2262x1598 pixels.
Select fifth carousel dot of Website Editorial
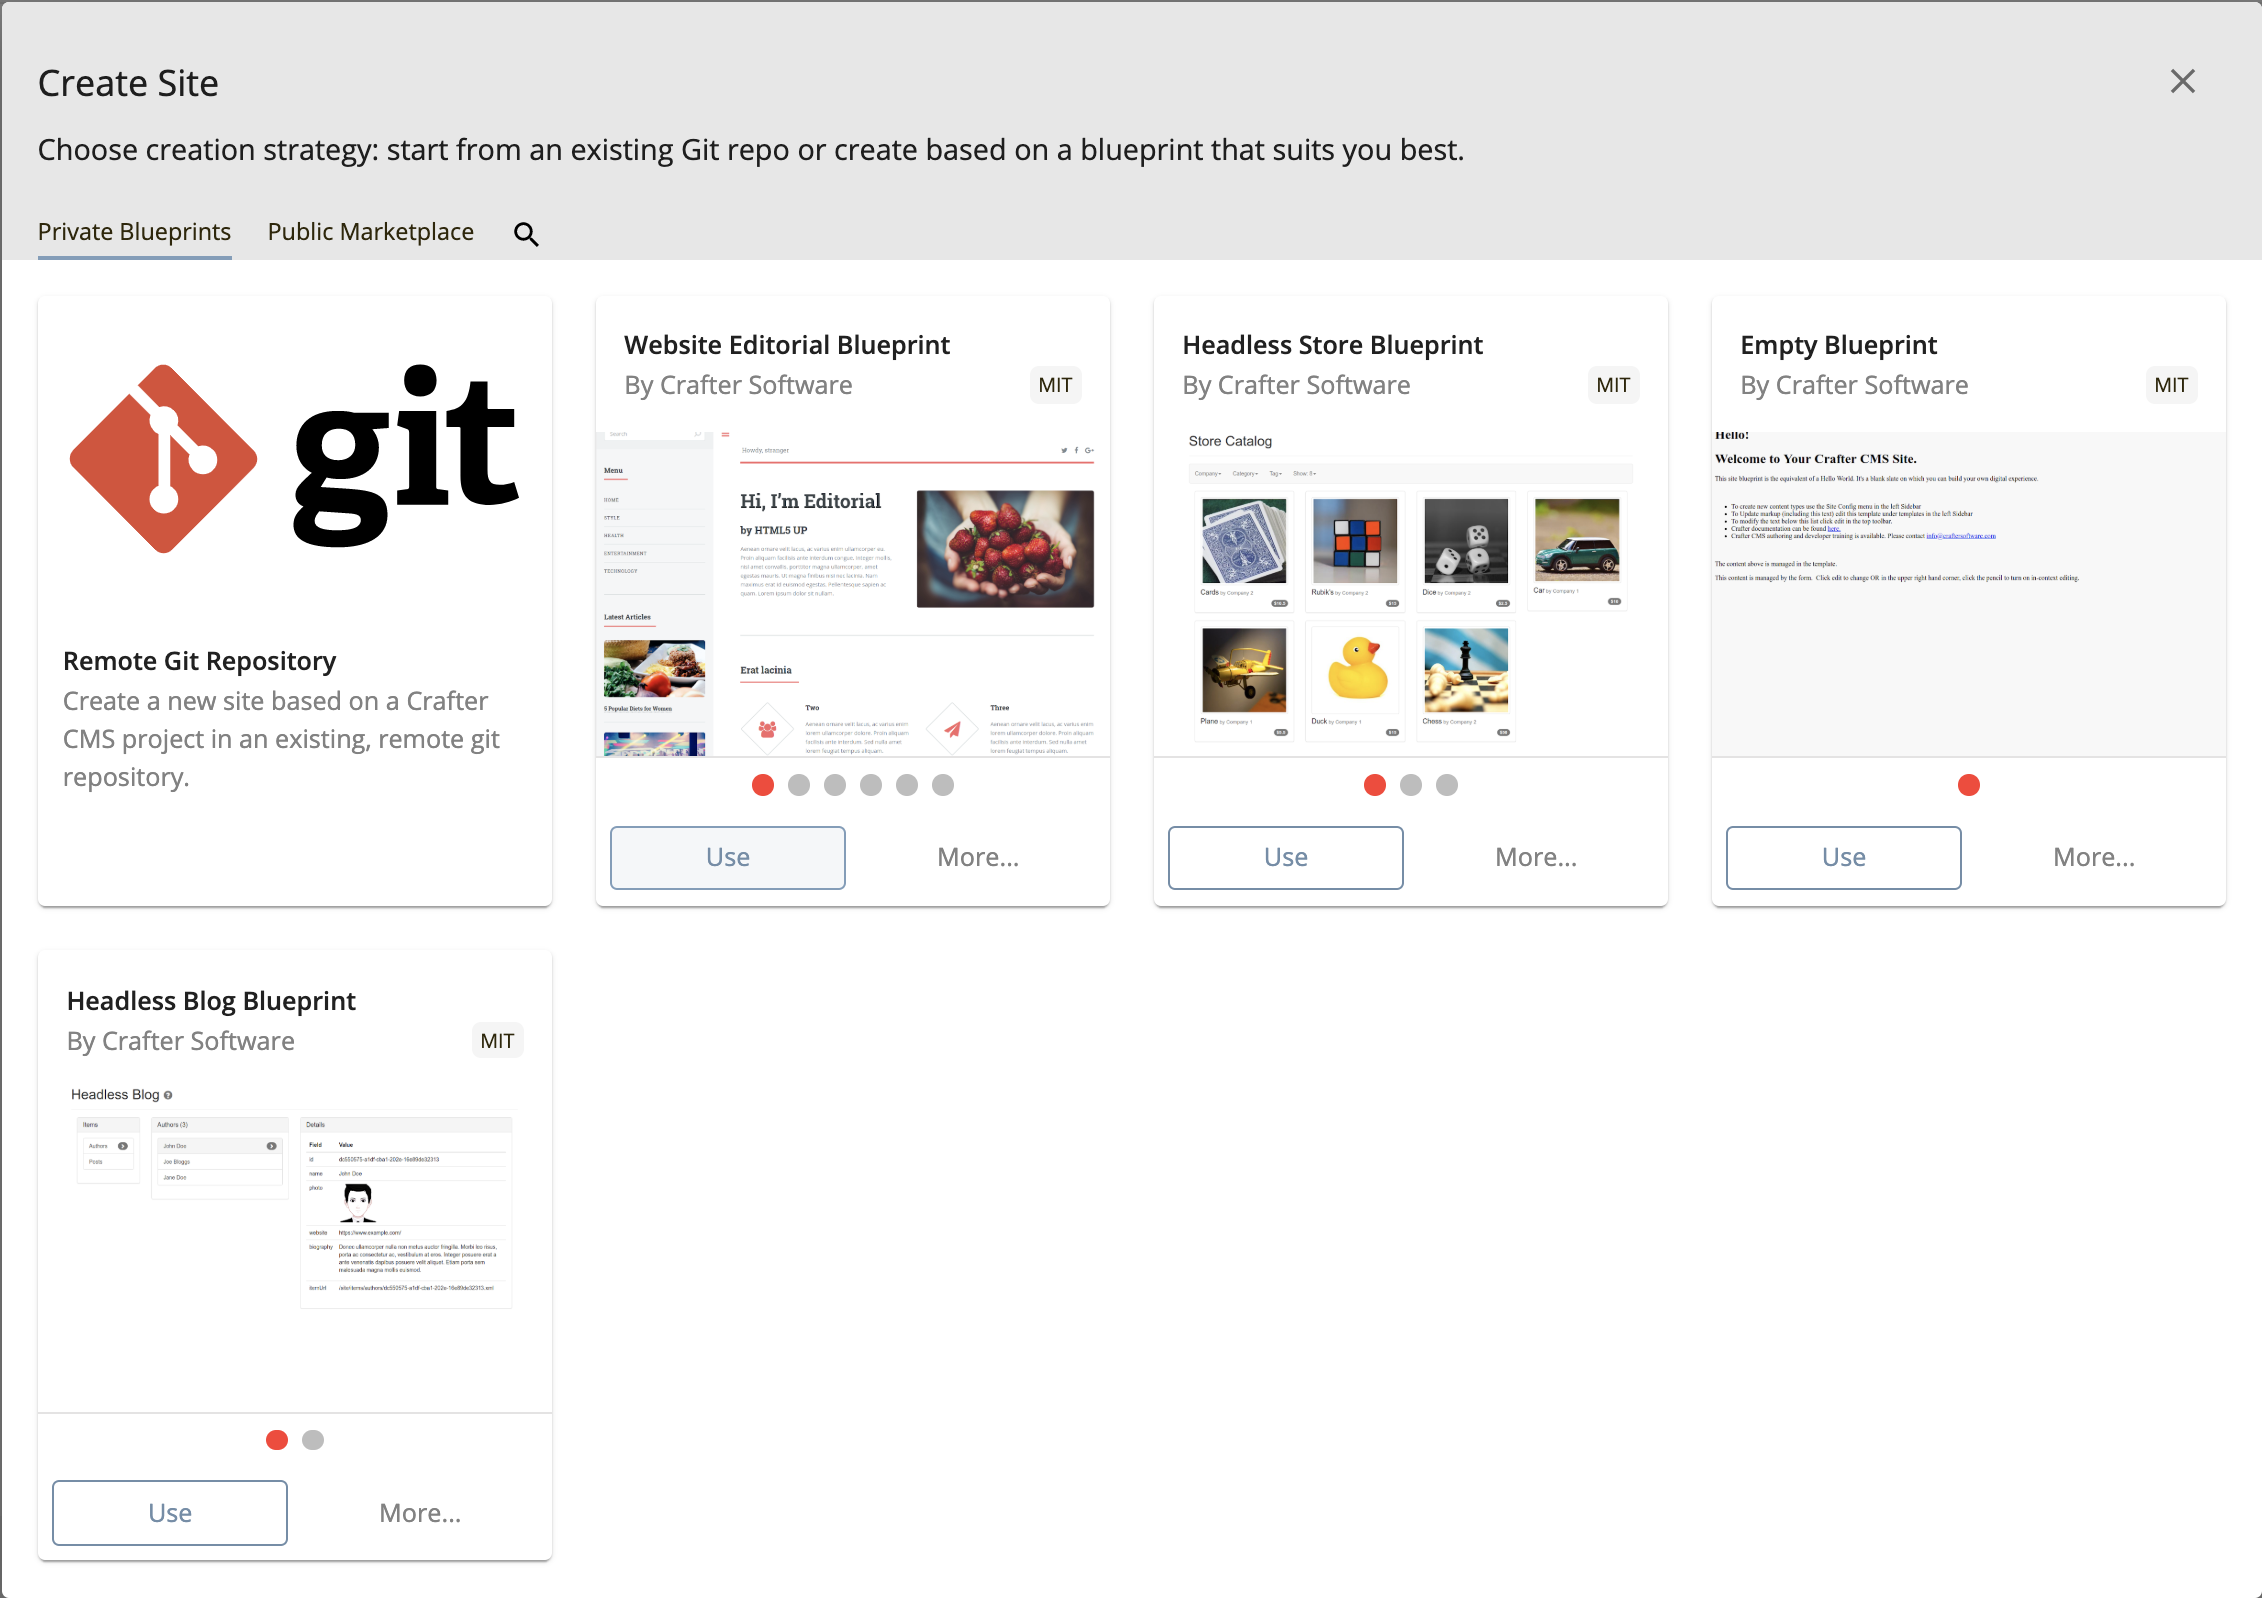(907, 785)
